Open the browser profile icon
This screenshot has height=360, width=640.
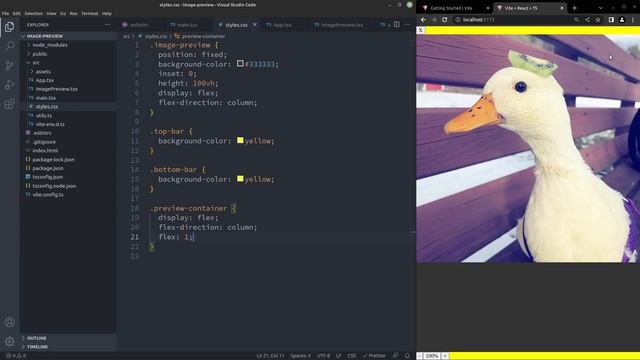tap(622, 19)
